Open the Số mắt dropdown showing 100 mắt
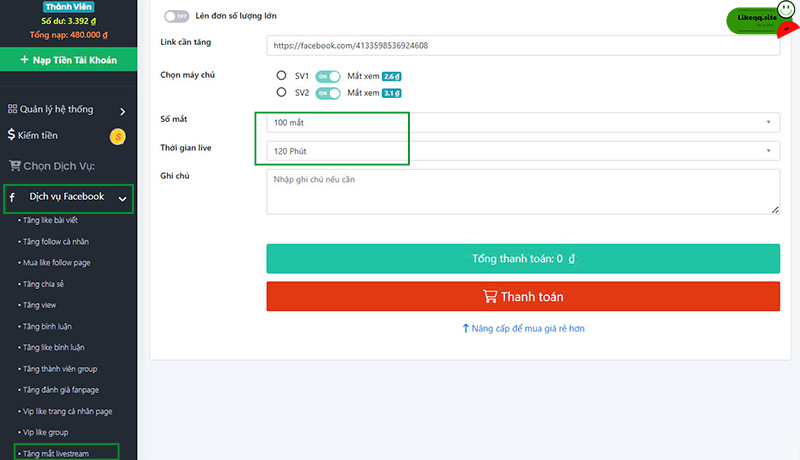The height and width of the screenshot is (460, 800). [x=523, y=122]
